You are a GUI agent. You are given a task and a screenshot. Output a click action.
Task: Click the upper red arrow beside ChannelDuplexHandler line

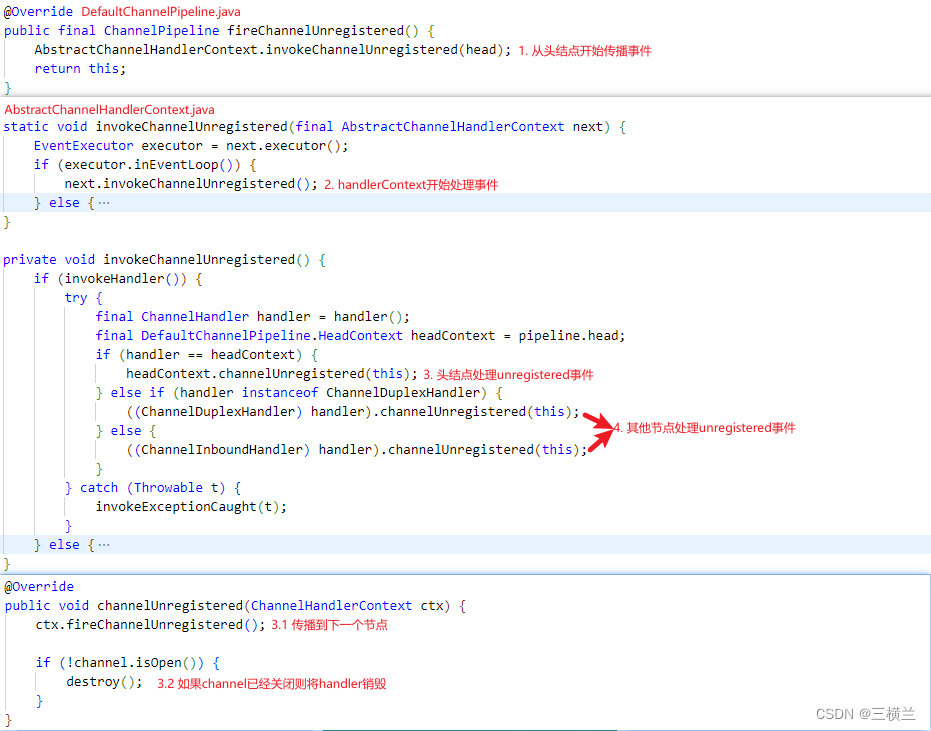pos(596,420)
